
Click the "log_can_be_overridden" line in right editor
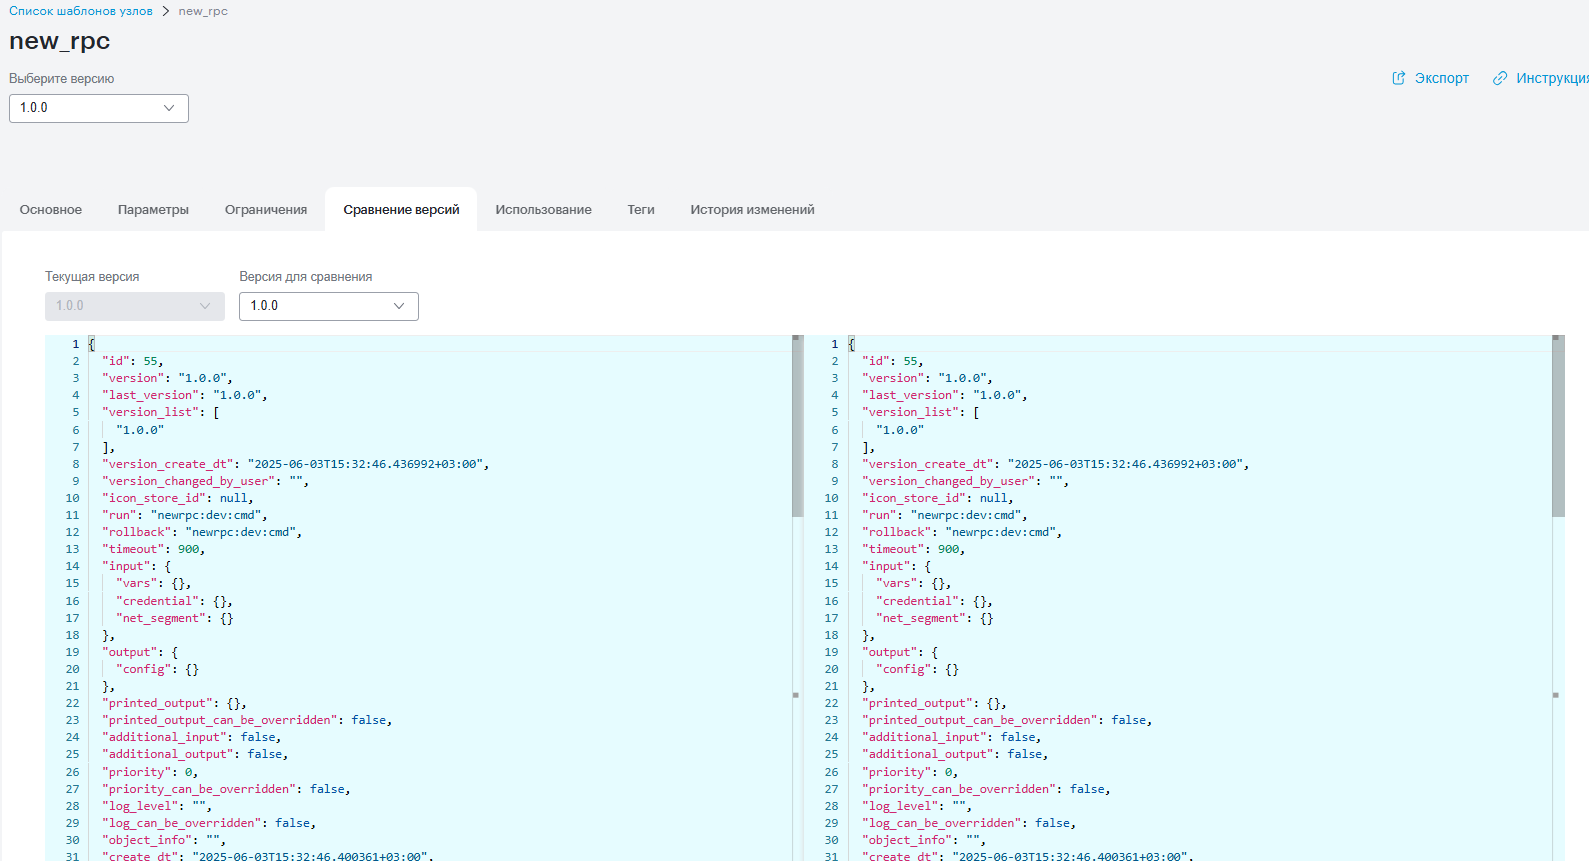point(969,823)
